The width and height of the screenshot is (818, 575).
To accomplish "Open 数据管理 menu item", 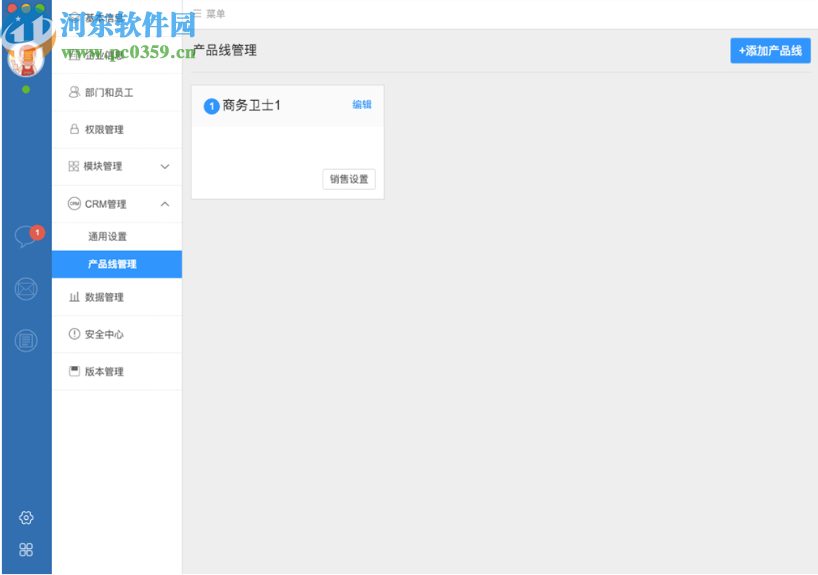I will tap(117, 297).
